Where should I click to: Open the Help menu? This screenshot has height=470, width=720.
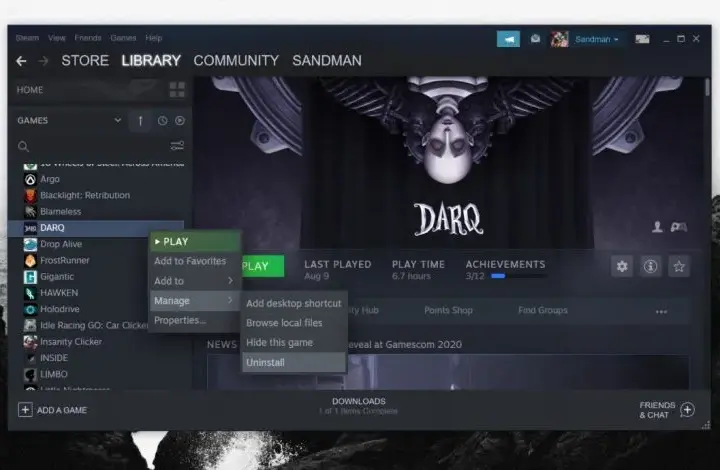click(154, 38)
